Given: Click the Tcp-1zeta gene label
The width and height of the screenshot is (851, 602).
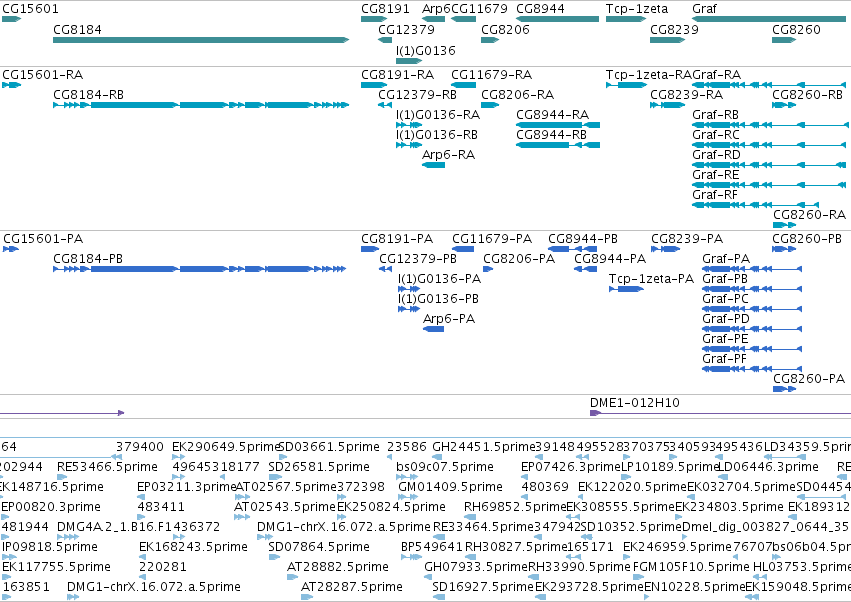Looking at the screenshot, I should pyautogui.click(x=637, y=9).
